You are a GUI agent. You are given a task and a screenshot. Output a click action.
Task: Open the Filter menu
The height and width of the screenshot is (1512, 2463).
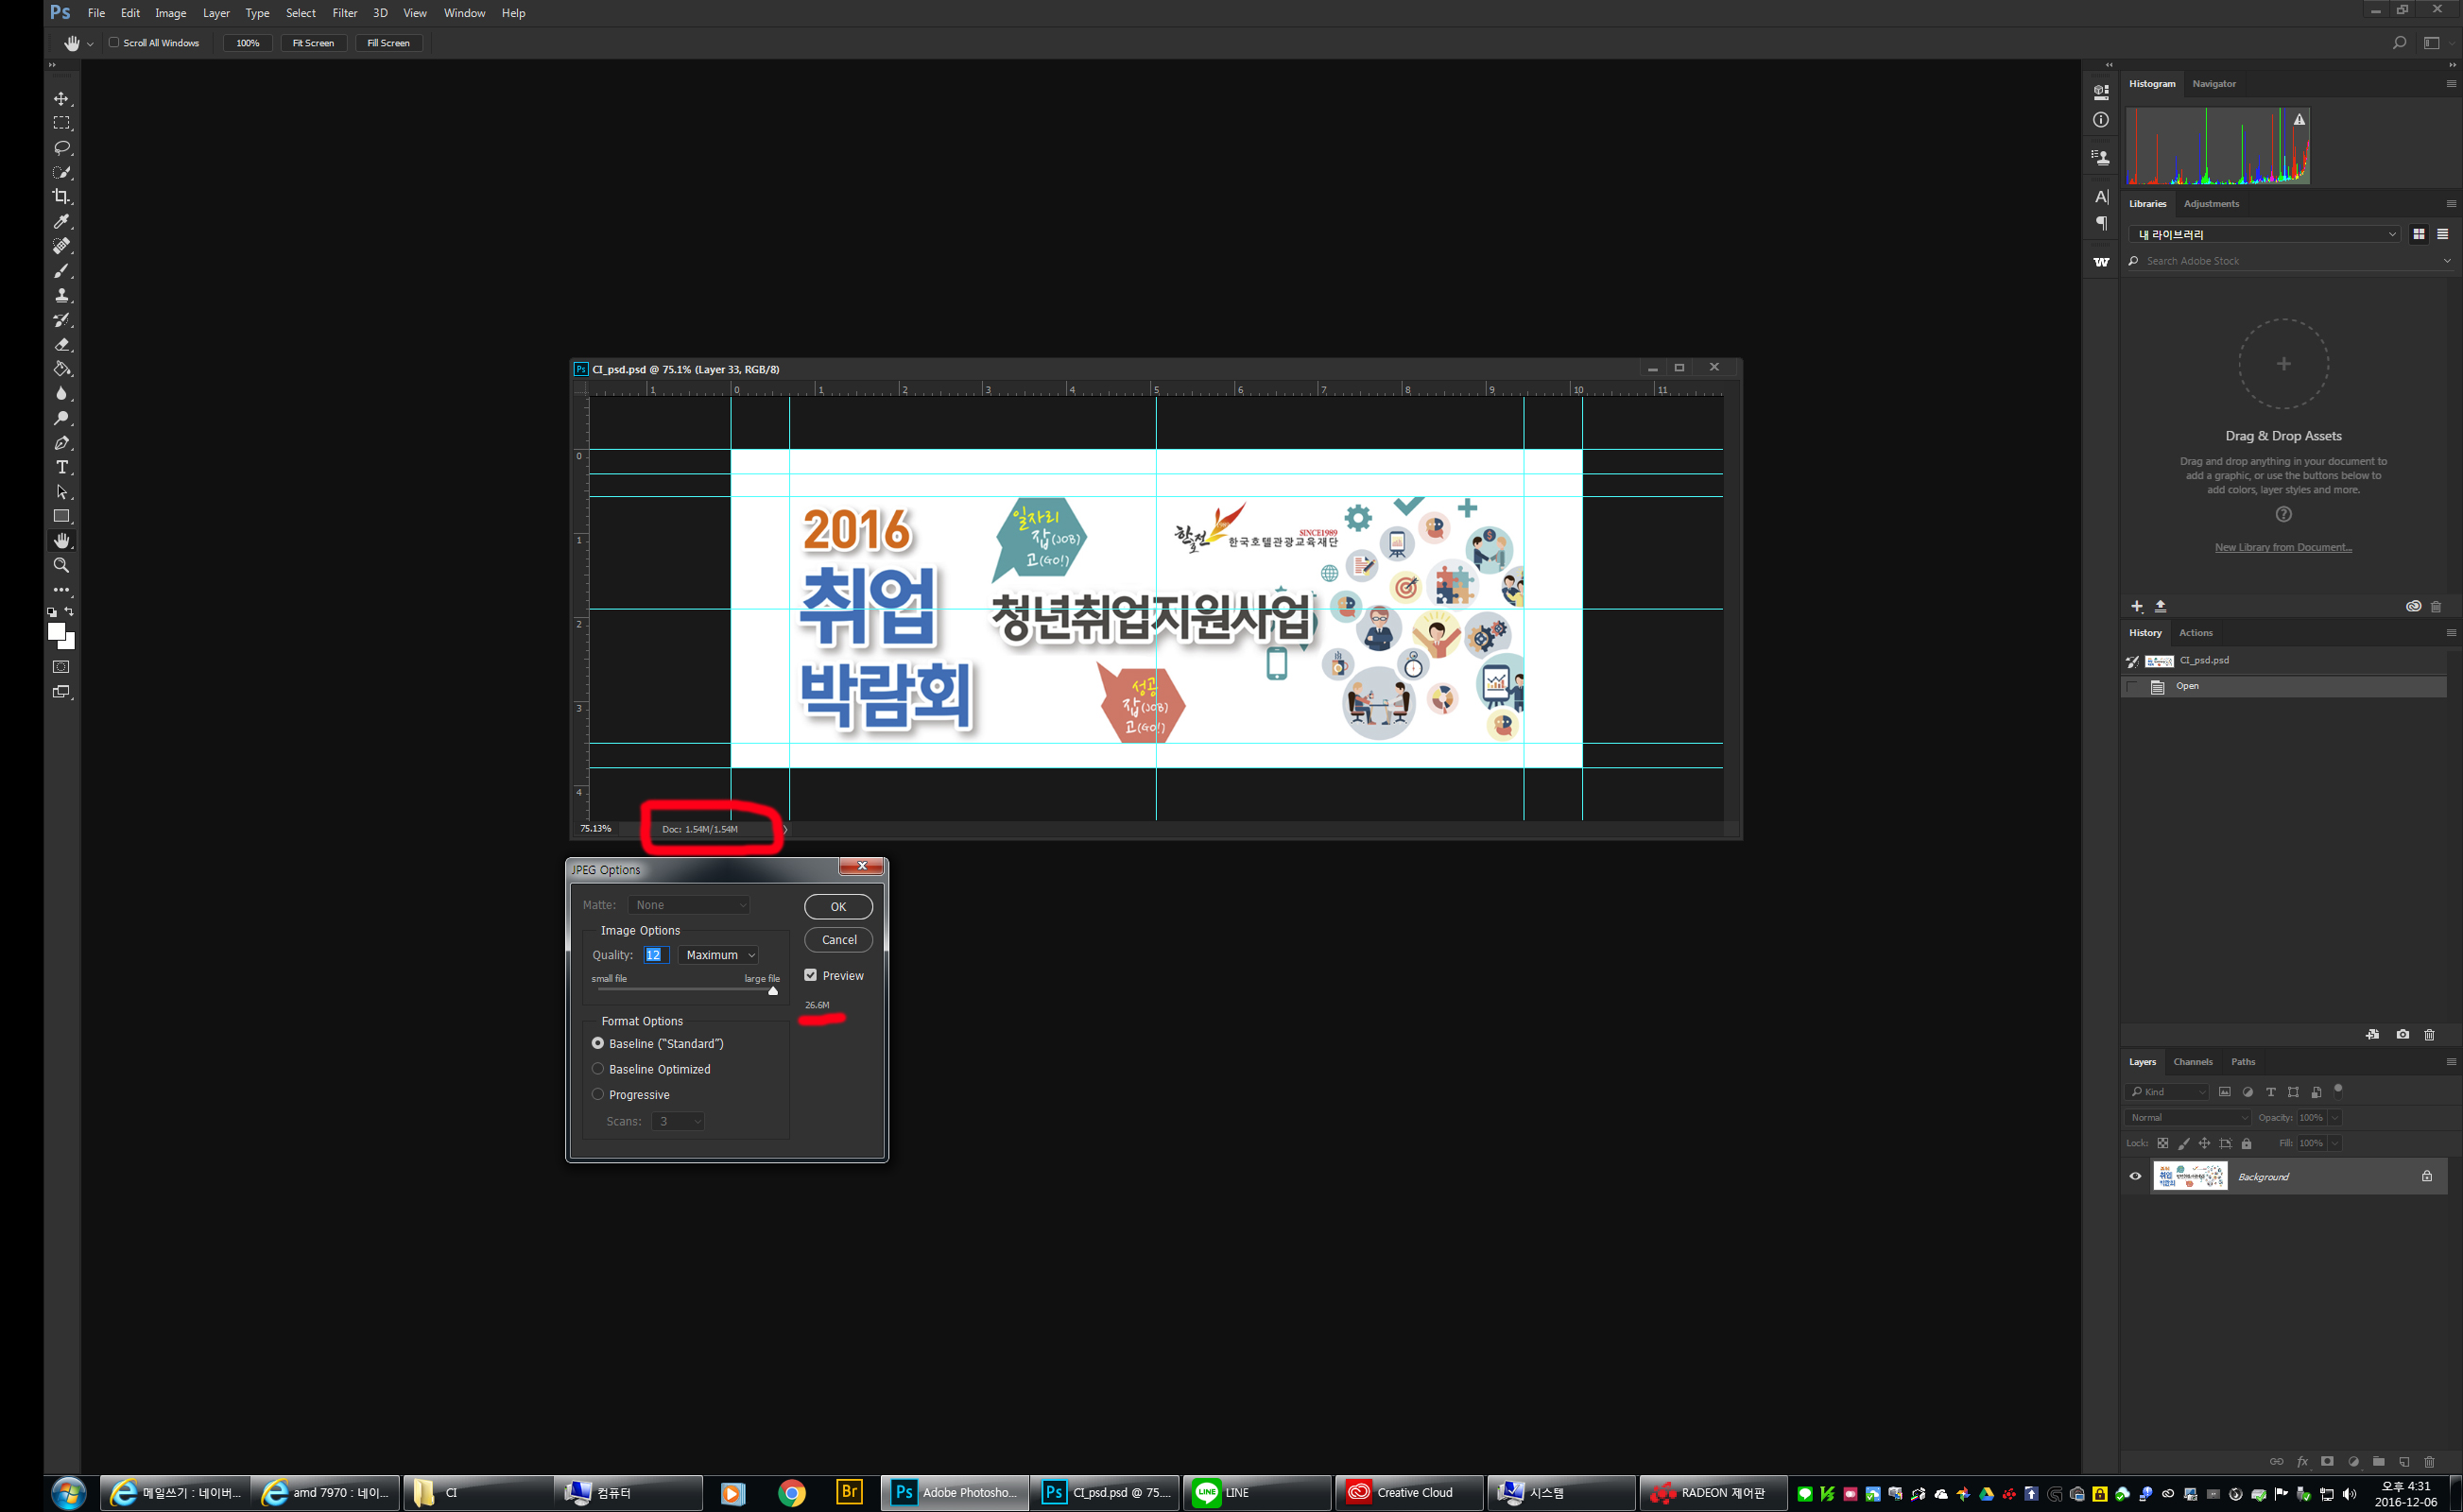(x=344, y=13)
